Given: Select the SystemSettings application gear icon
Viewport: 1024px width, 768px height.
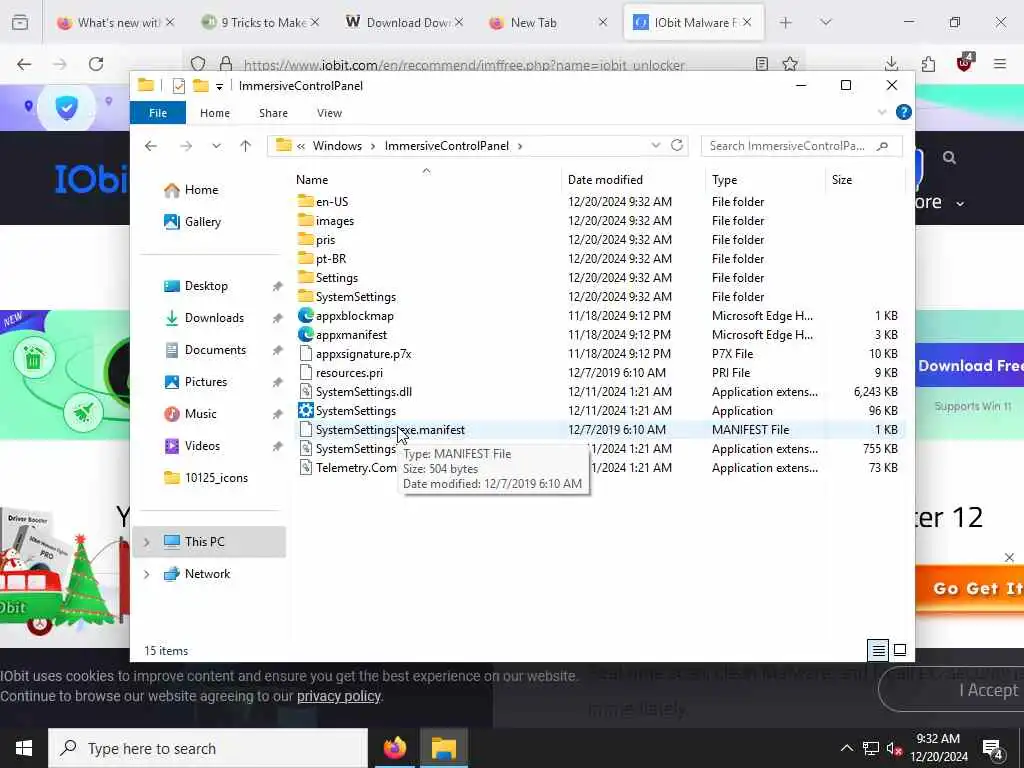Looking at the screenshot, I should pyautogui.click(x=306, y=410).
